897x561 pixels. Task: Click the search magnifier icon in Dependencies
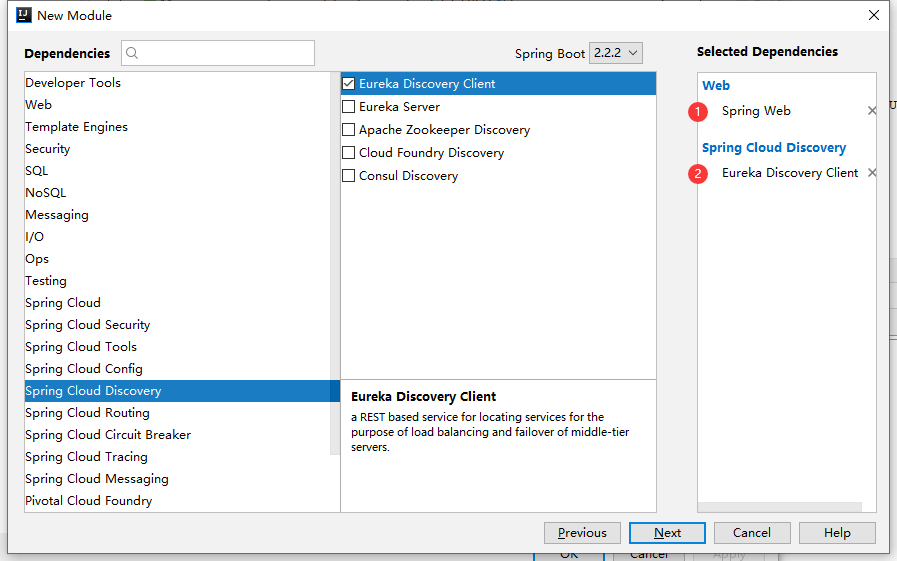point(132,53)
